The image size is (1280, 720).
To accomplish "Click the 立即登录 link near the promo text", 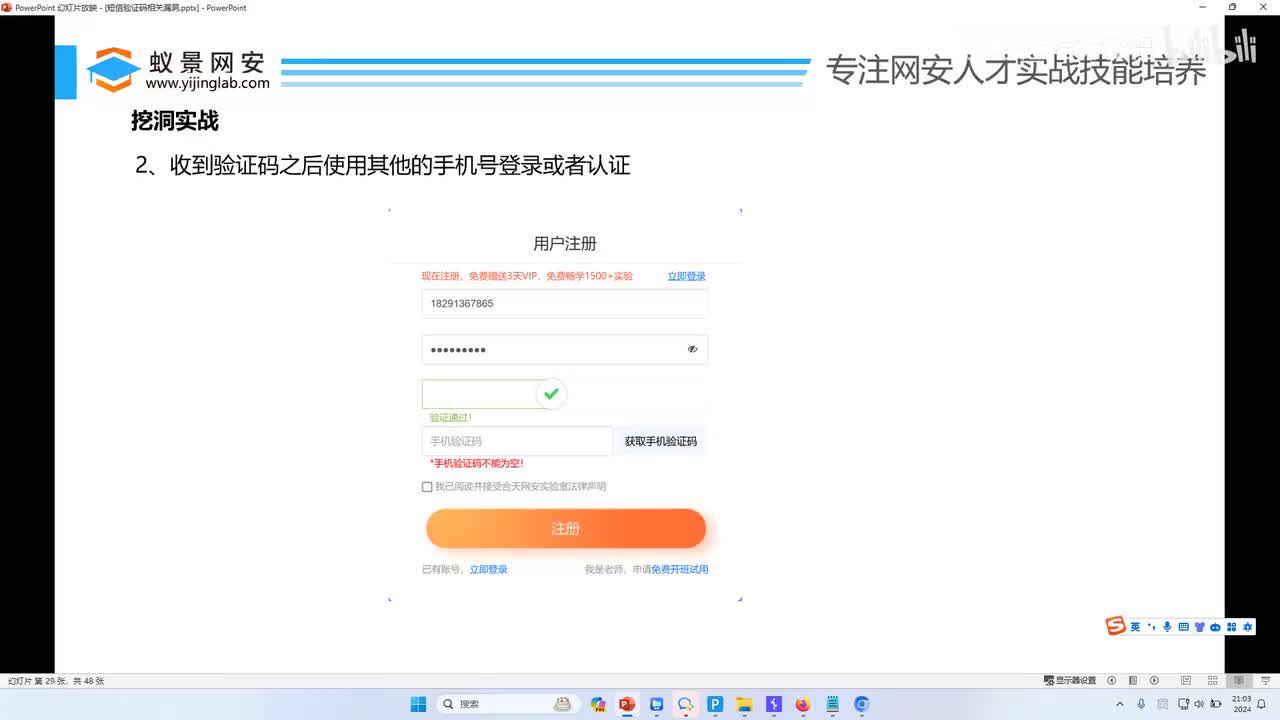I will (687, 276).
